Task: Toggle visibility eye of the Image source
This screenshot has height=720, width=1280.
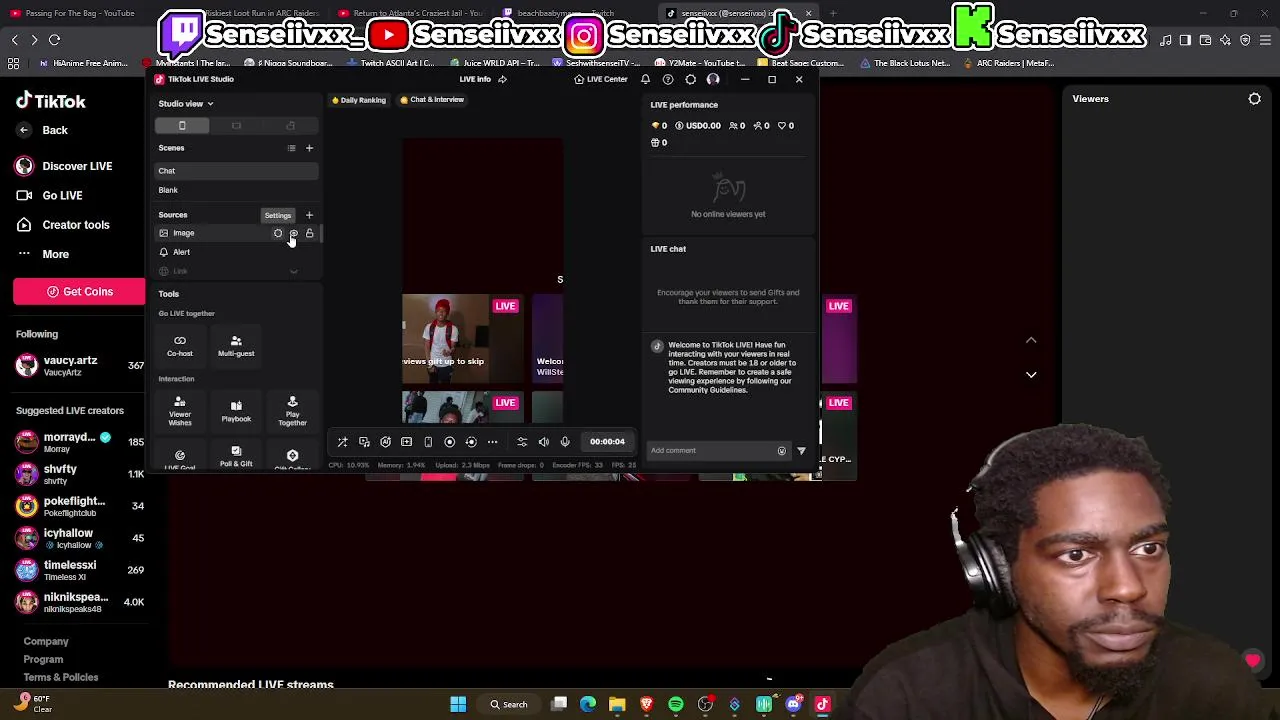Action: (x=293, y=233)
